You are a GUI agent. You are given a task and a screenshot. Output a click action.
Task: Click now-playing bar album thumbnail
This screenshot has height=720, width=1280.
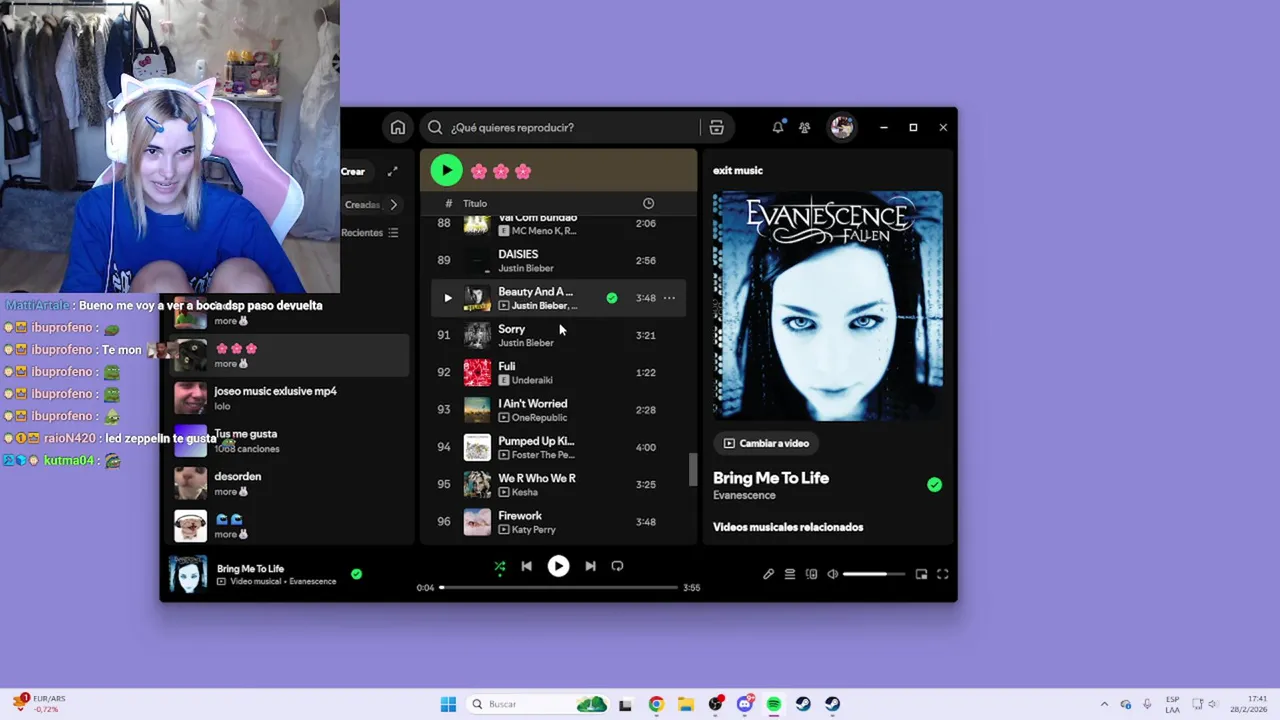188,574
